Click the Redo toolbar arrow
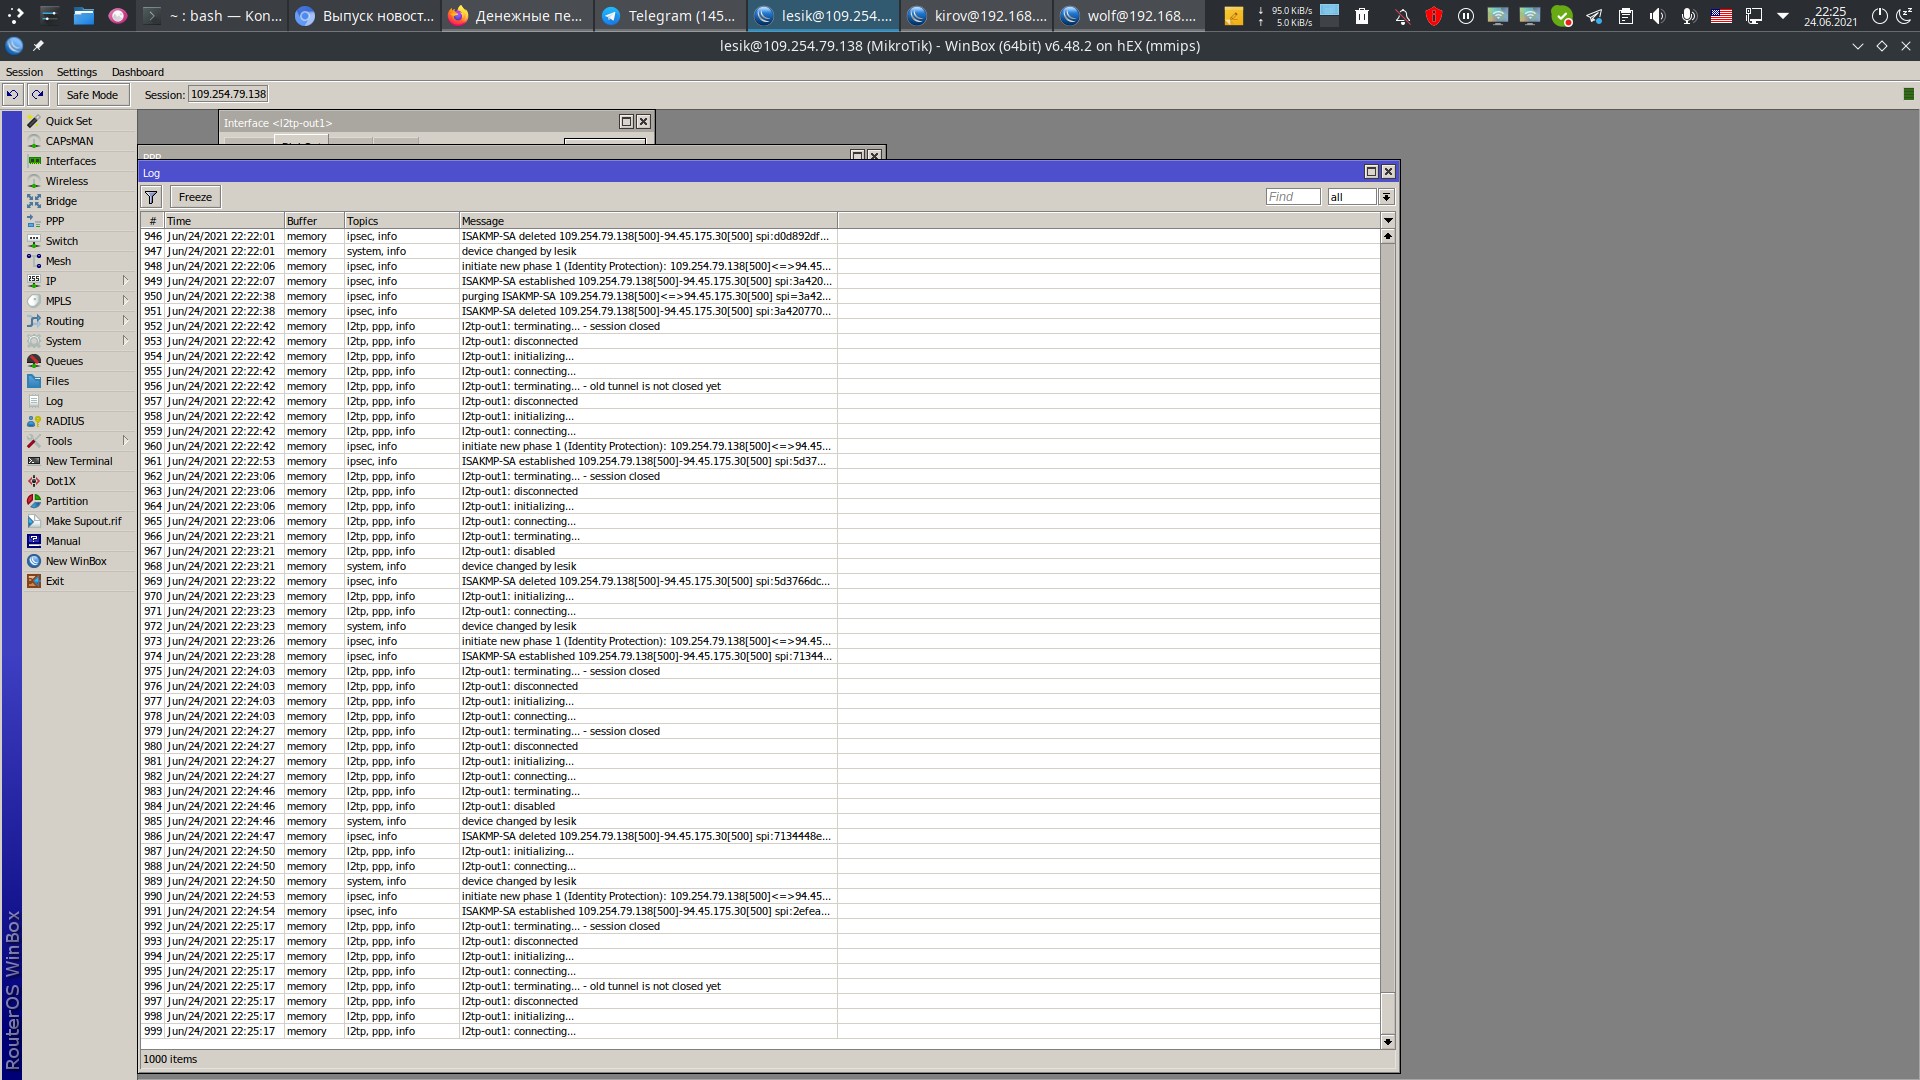The width and height of the screenshot is (1920, 1080). click(x=38, y=95)
